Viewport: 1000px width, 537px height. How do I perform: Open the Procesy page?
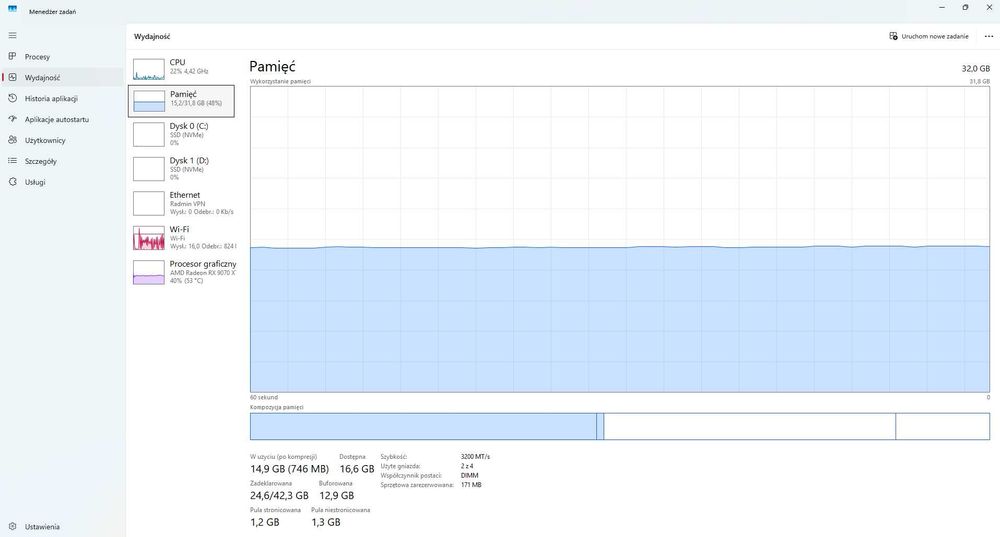[62, 57]
